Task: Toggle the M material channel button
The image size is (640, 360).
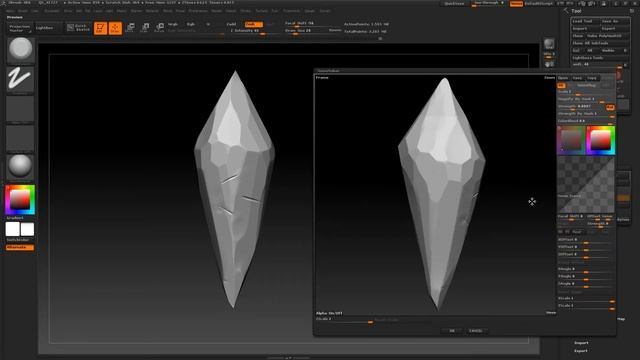Action: 208,24
